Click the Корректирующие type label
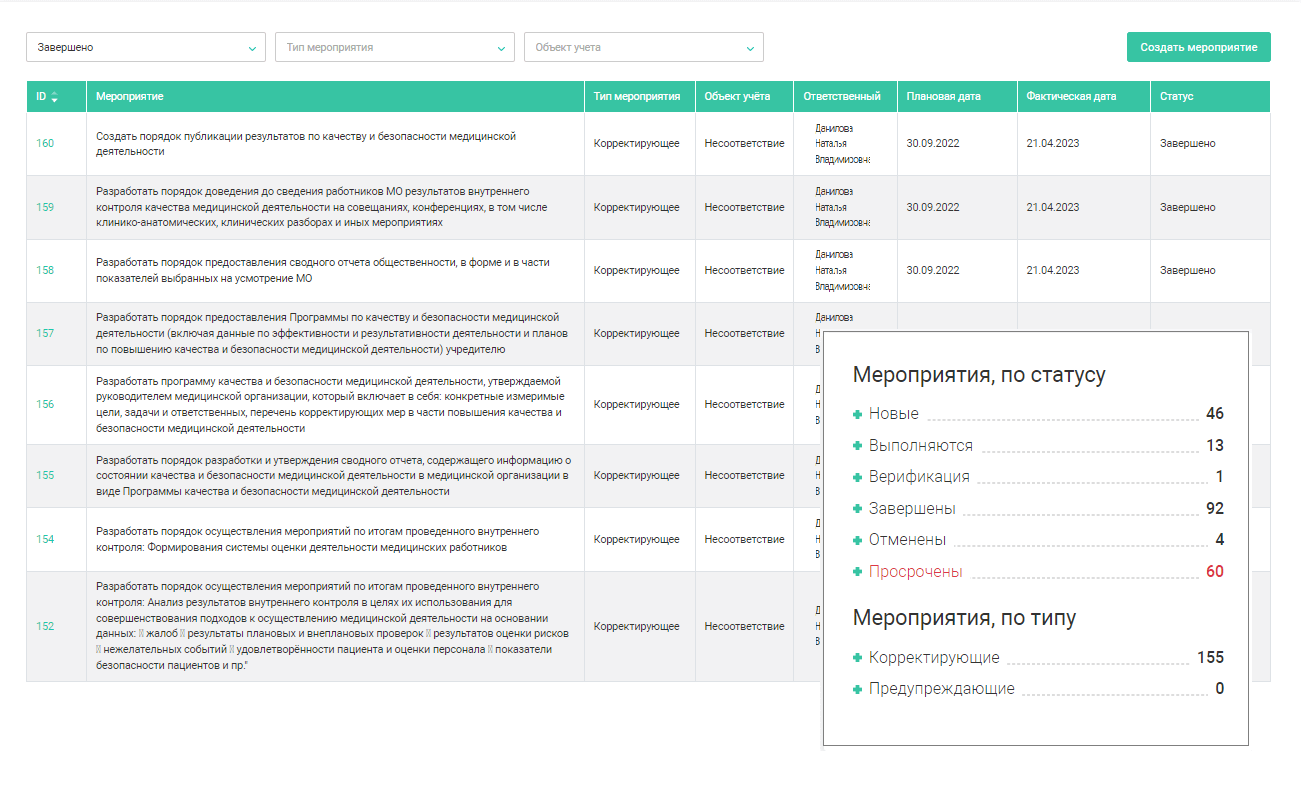Screen dimensions: 1301x801 934,658
